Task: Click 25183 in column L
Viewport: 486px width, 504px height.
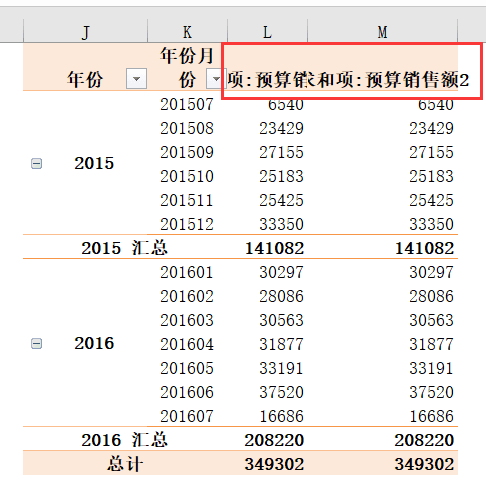Action: pos(282,176)
